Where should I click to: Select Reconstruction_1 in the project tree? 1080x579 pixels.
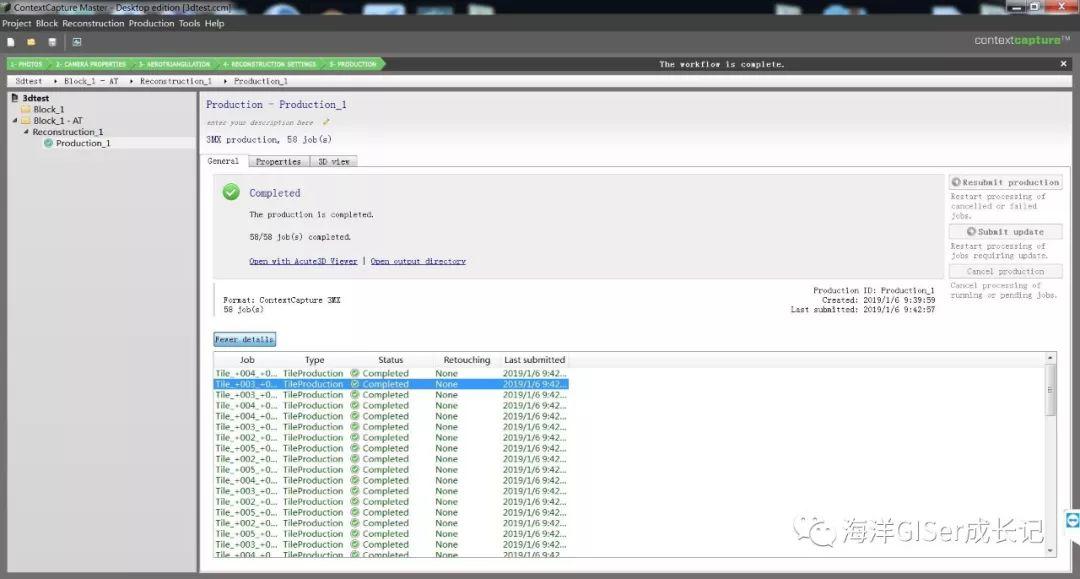[68, 131]
